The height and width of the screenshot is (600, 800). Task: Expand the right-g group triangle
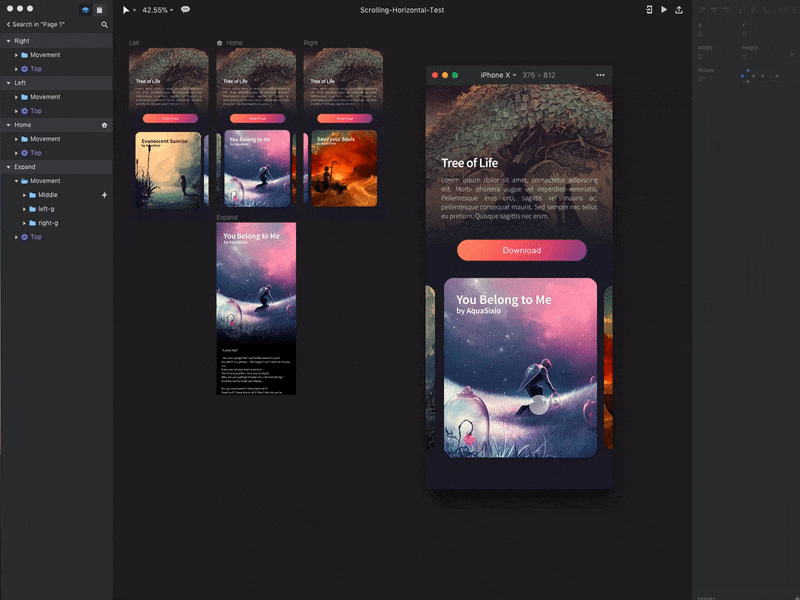pos(24,223)
